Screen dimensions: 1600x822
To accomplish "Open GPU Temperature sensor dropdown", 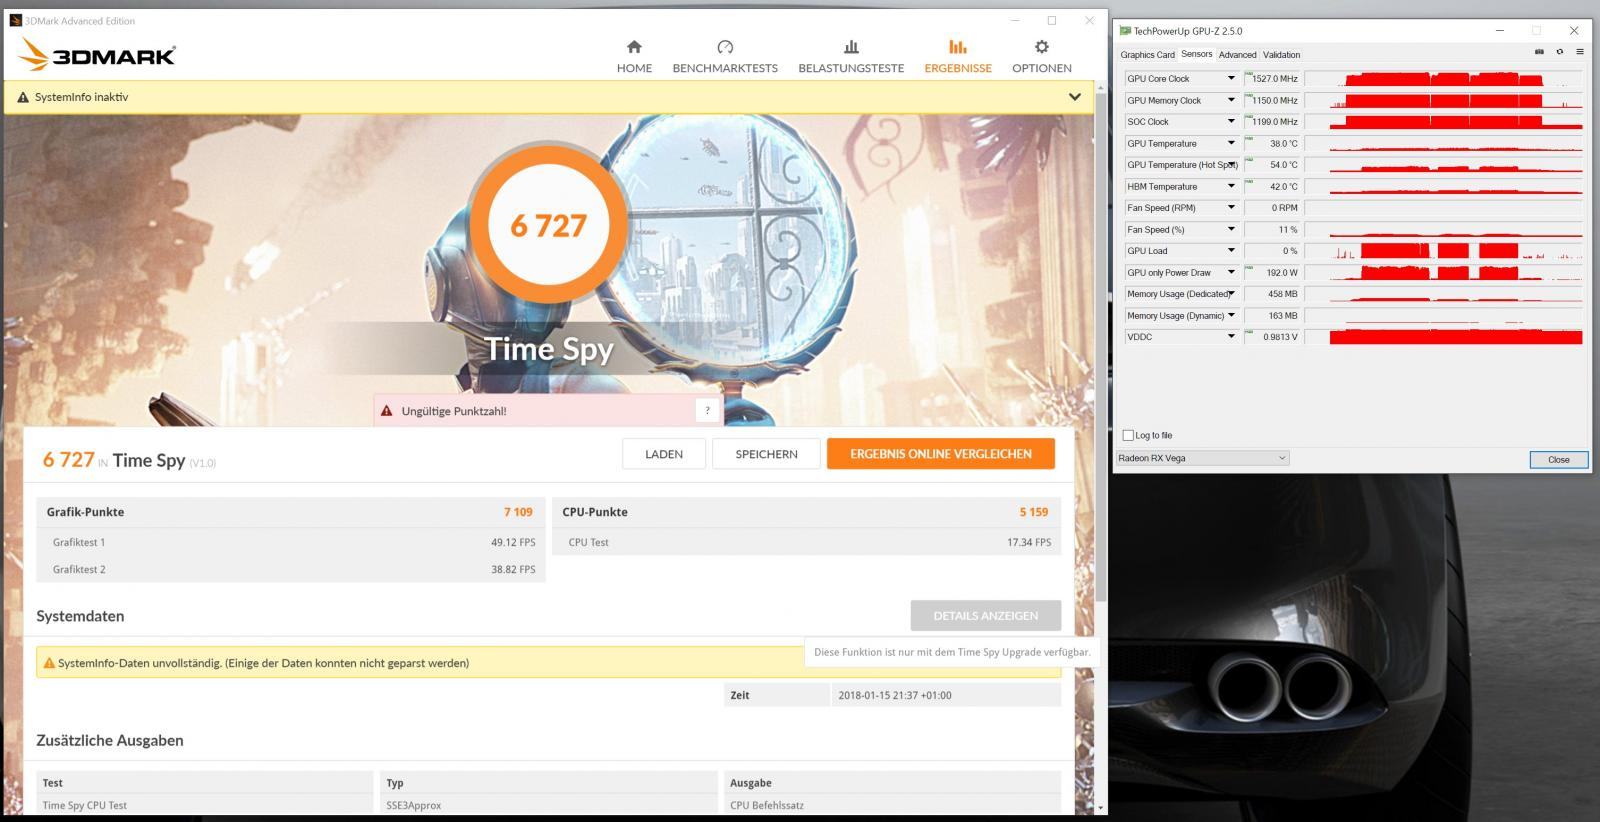I will [1231, 143].
